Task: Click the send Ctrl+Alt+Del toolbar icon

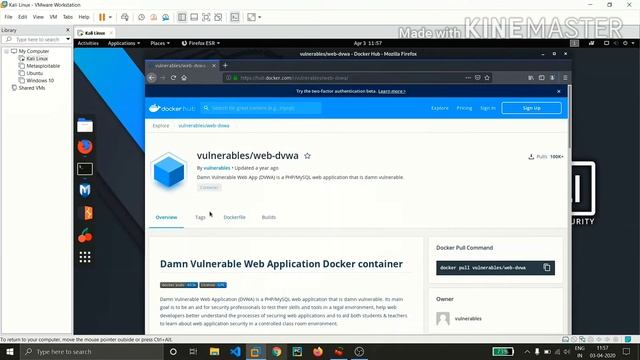Action: click(x=125, y=17)
